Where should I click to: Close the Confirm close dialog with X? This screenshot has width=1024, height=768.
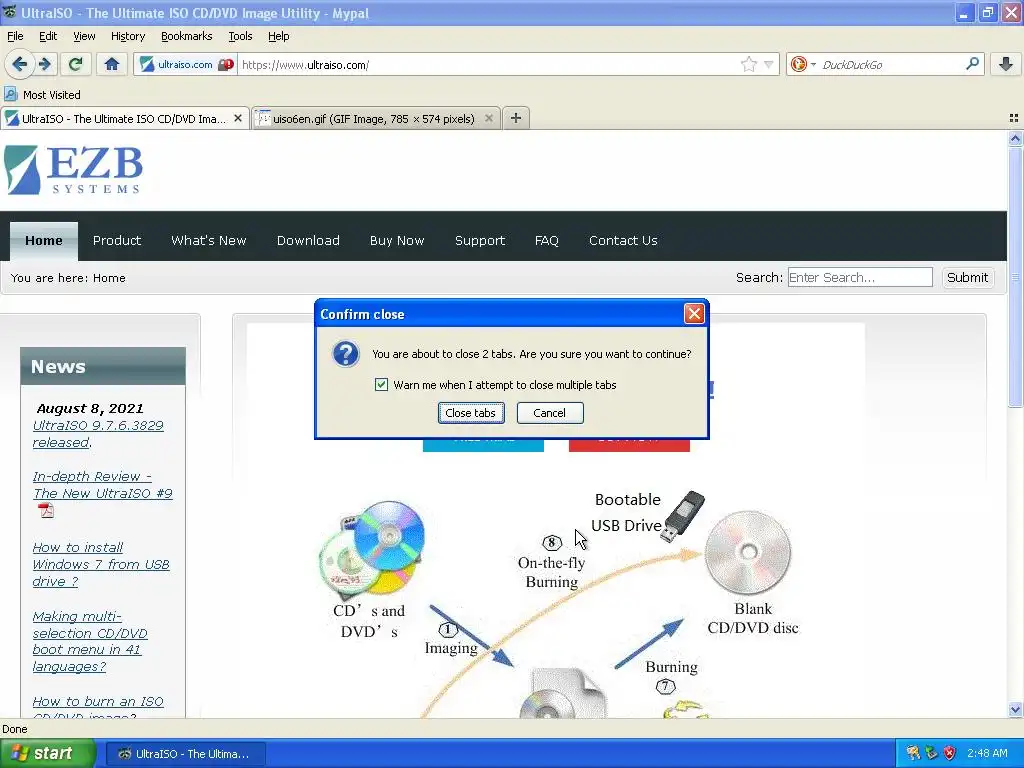pos(694,314)
